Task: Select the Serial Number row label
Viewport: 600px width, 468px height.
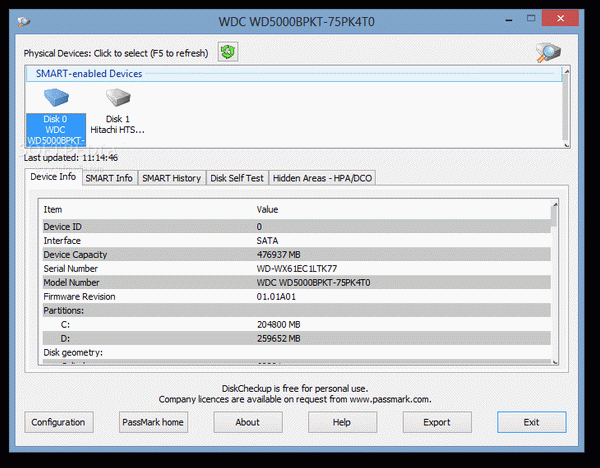Action: pos(70,269)
